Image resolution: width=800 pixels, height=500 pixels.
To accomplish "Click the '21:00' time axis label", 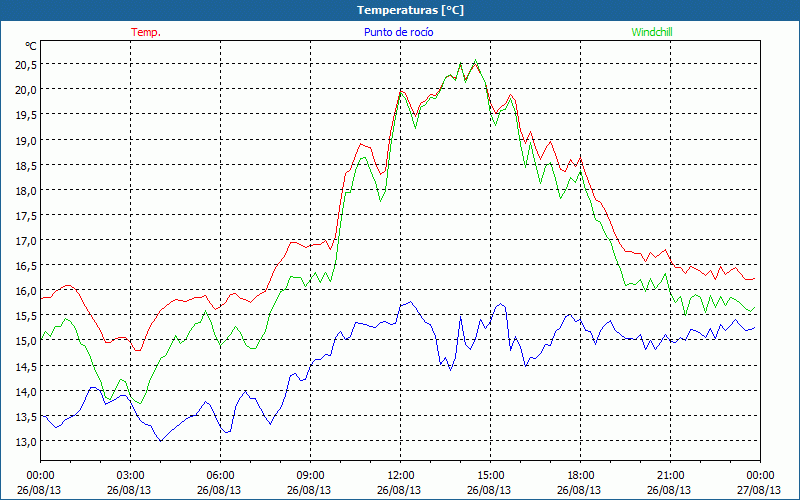I will tap(670, 476).
